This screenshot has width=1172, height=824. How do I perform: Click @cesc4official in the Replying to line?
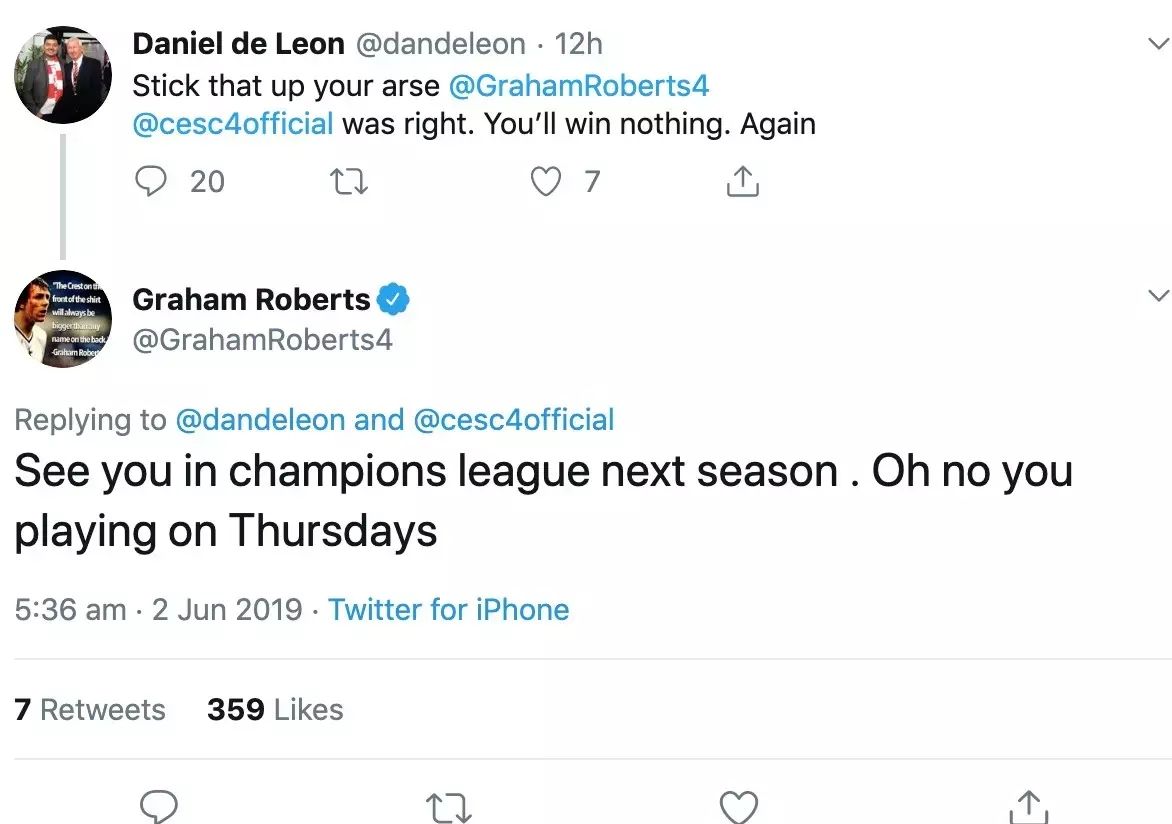(x=514, y=420)
